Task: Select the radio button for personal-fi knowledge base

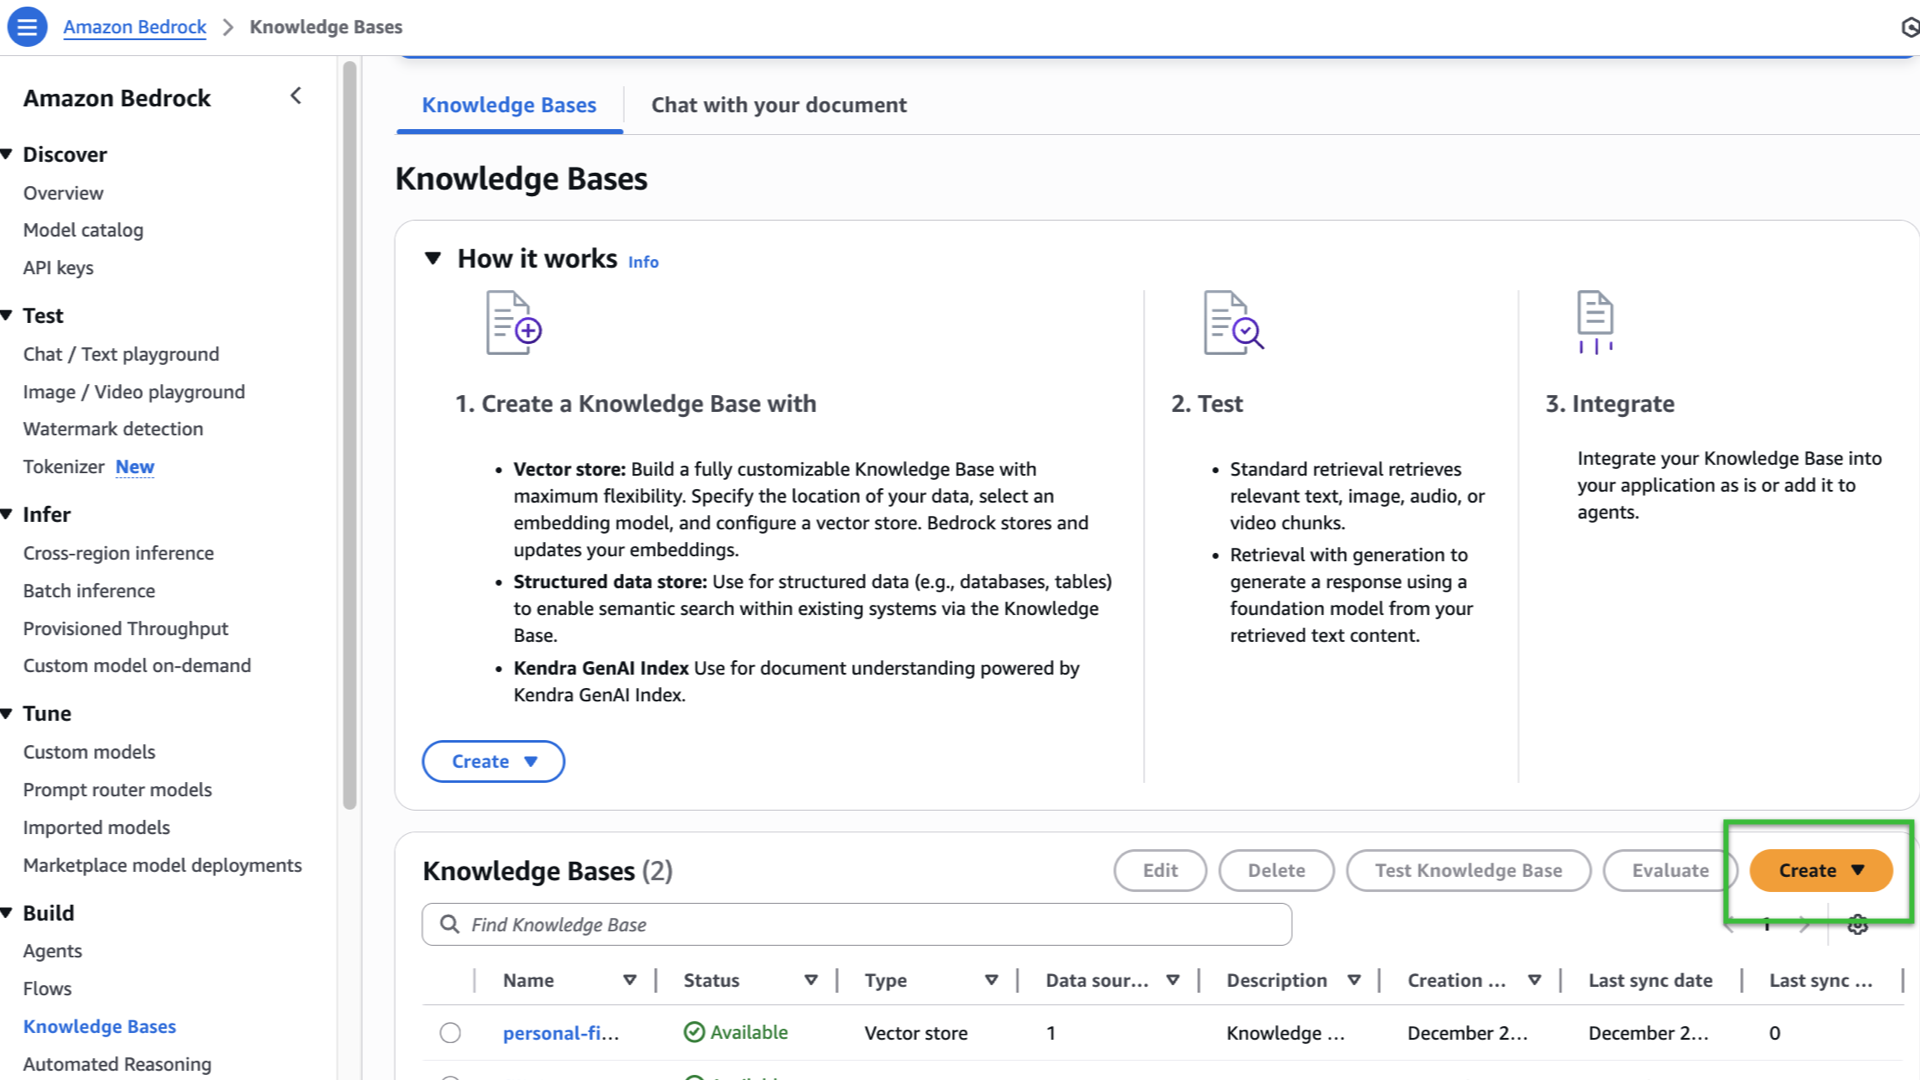Action: (x=450, y=1032)
